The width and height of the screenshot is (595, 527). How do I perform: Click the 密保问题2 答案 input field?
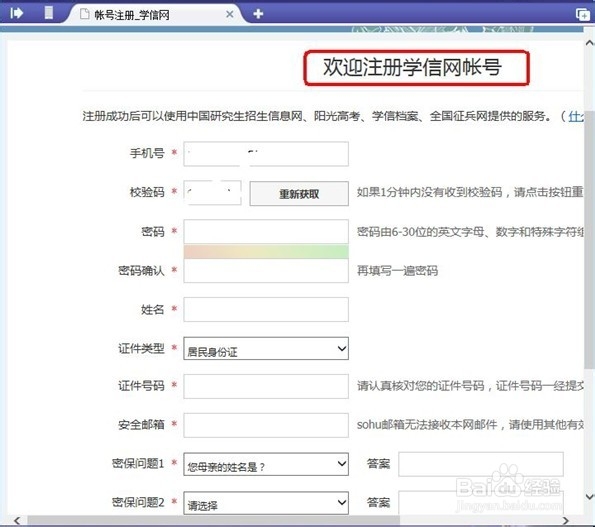click(481, 503)
